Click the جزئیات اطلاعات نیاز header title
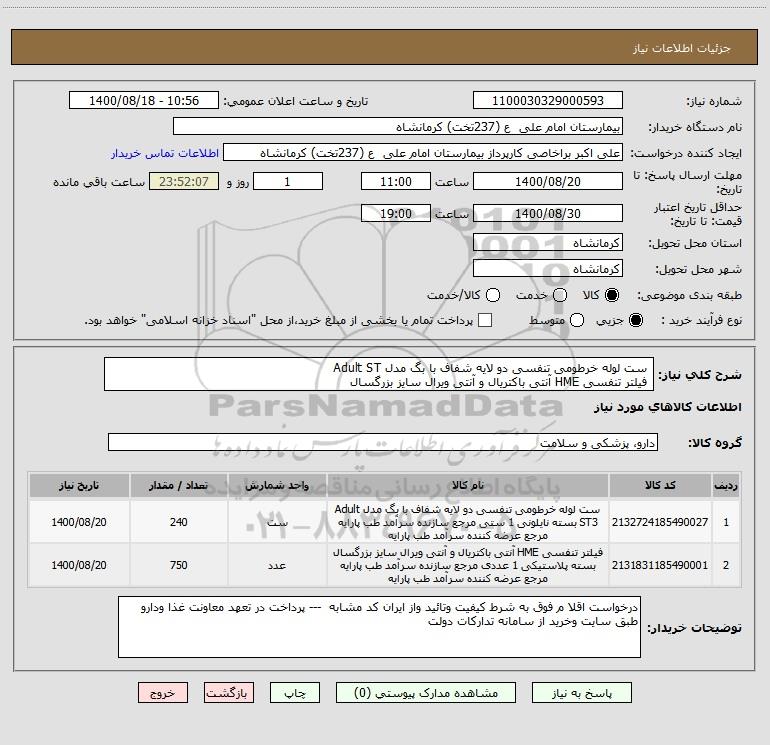The width and height of the screenshot is (770, 745). pos(682,48)
